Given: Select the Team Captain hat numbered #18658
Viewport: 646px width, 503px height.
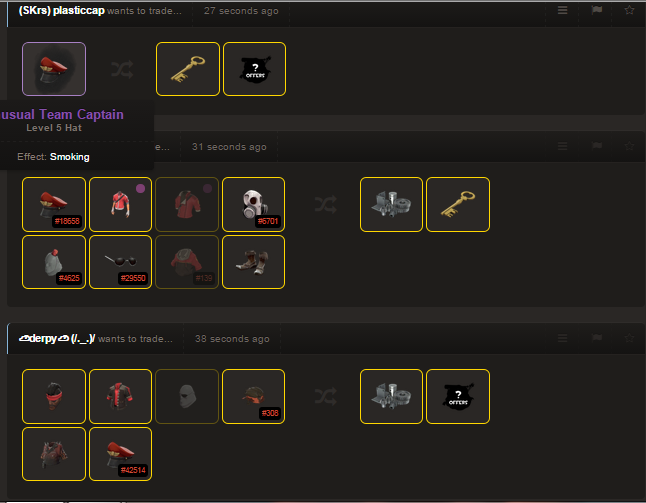Looking at the screenshot, I should pos(54,204).
